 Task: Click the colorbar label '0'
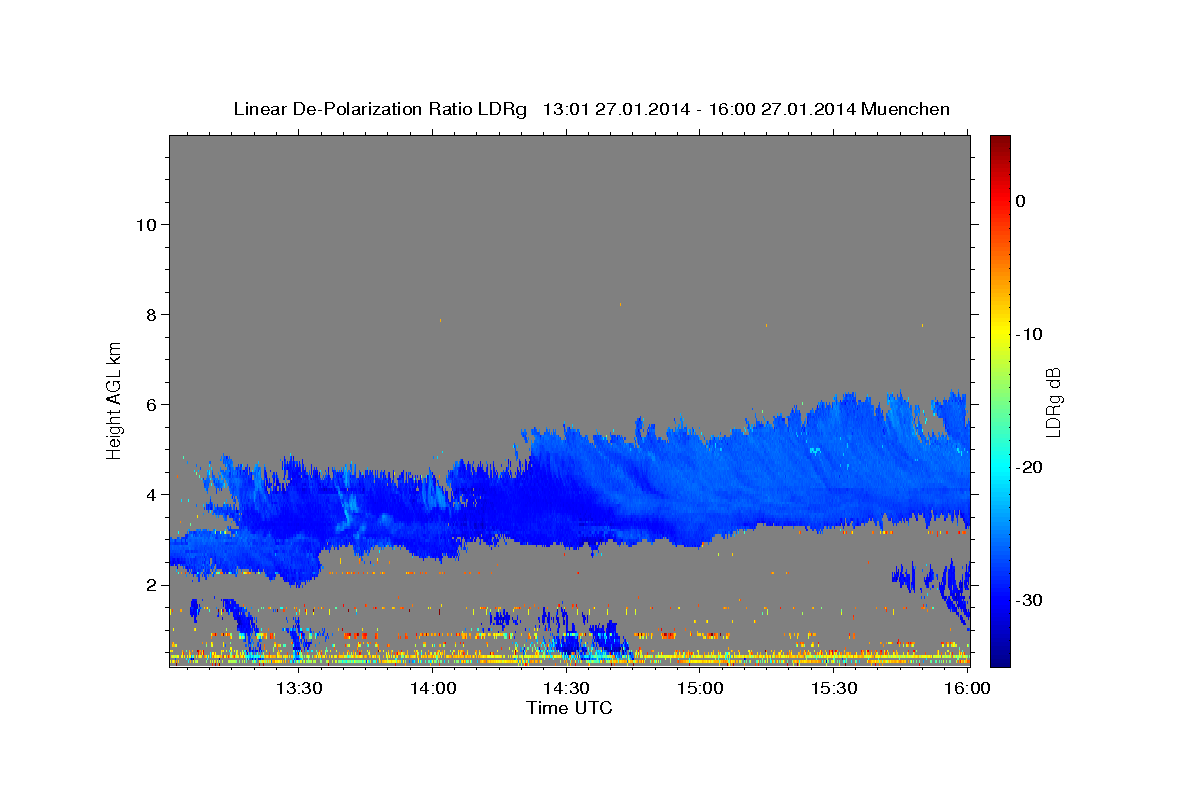click(x=1020, y=201)
